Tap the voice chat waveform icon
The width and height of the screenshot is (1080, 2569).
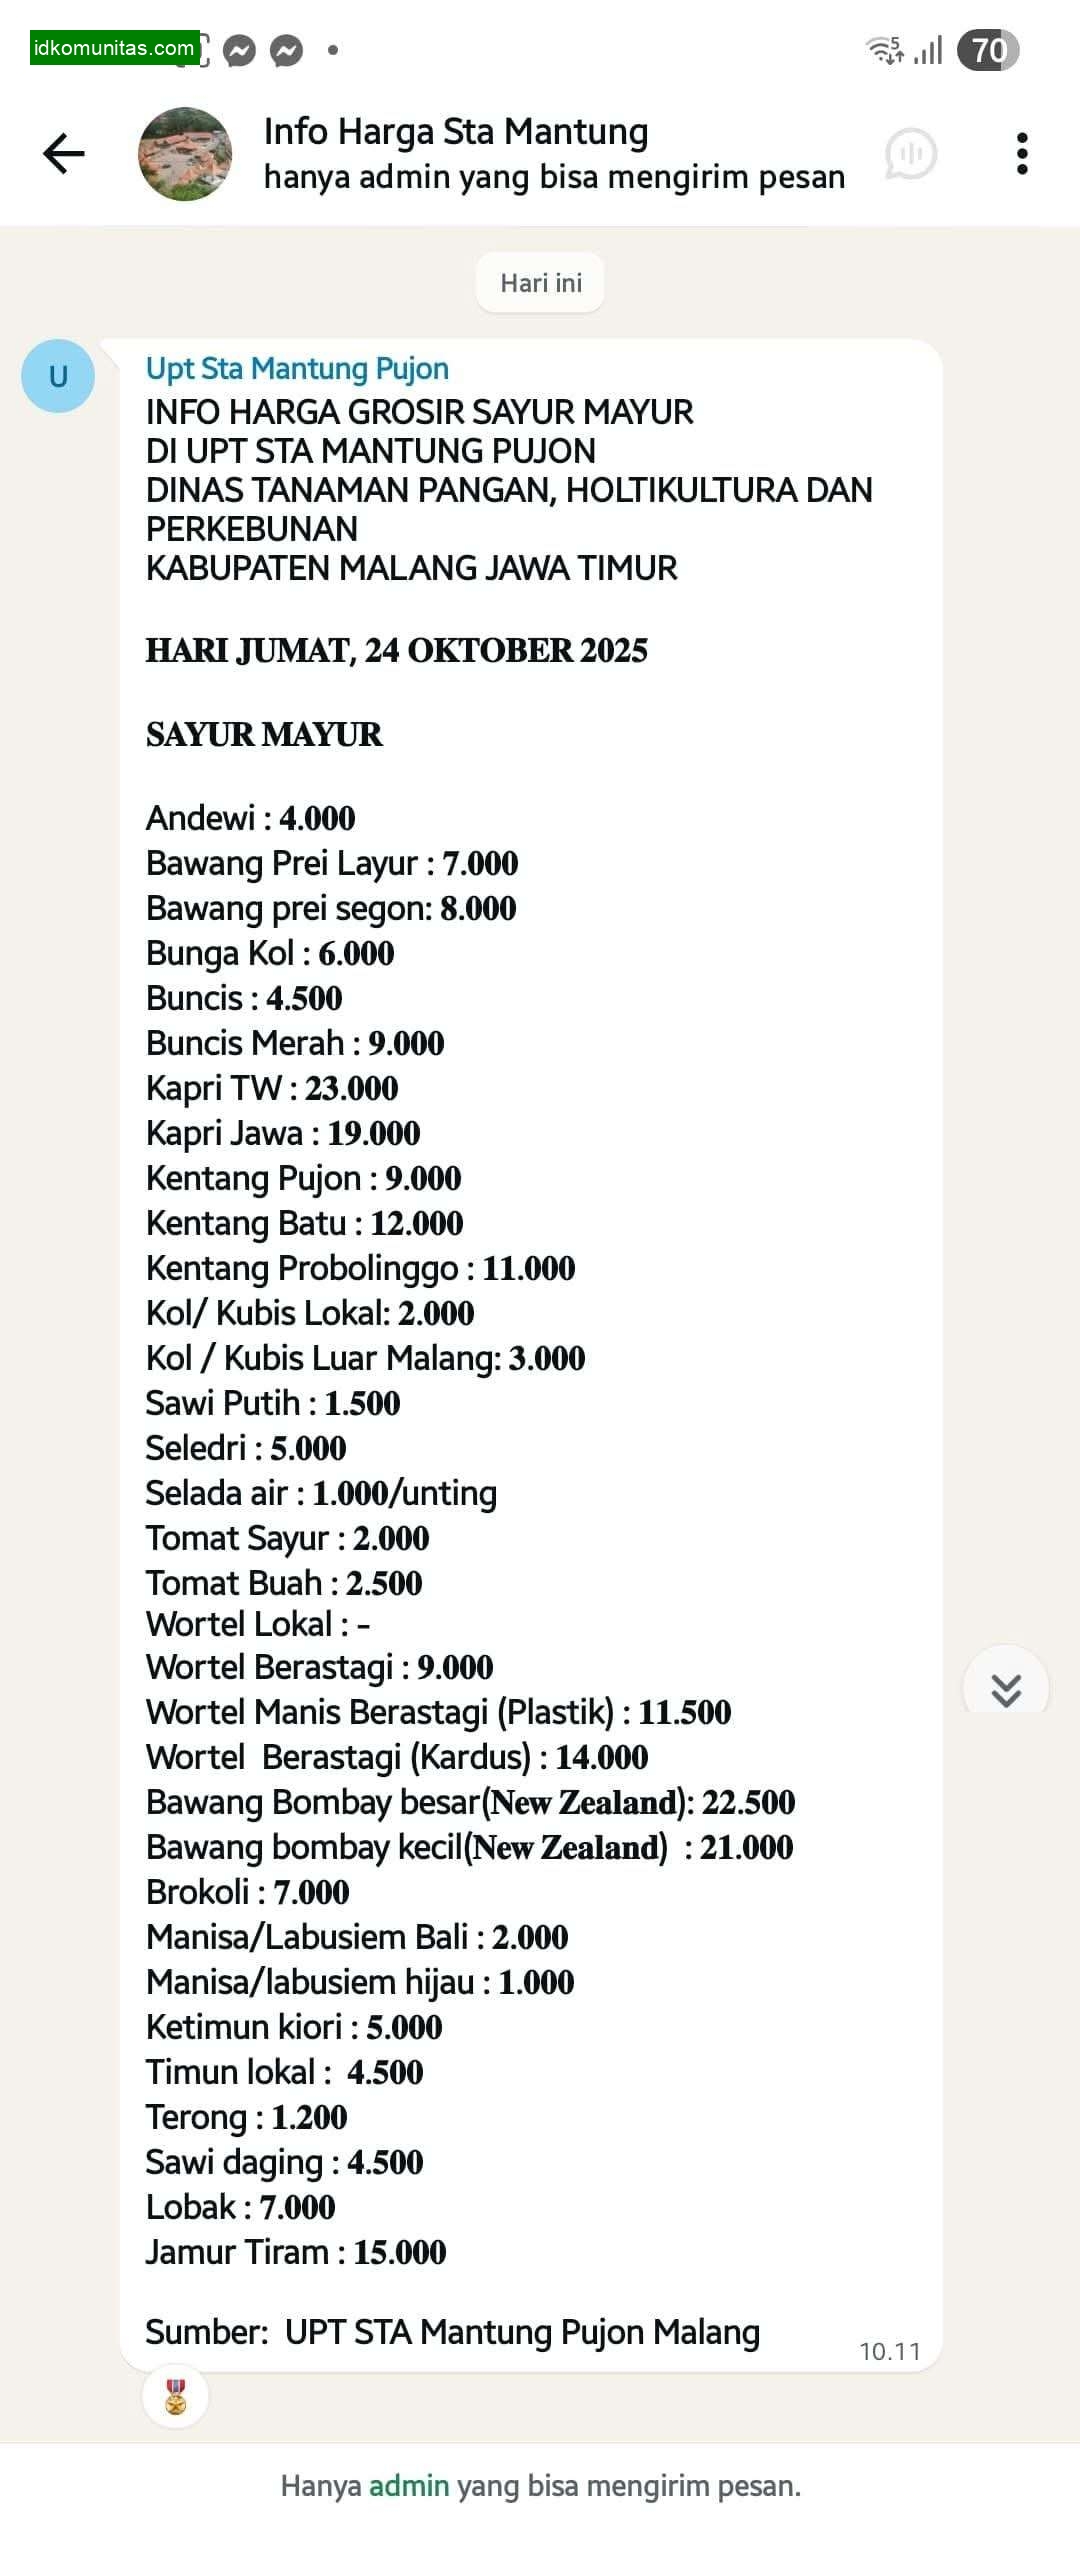[910, 154]
